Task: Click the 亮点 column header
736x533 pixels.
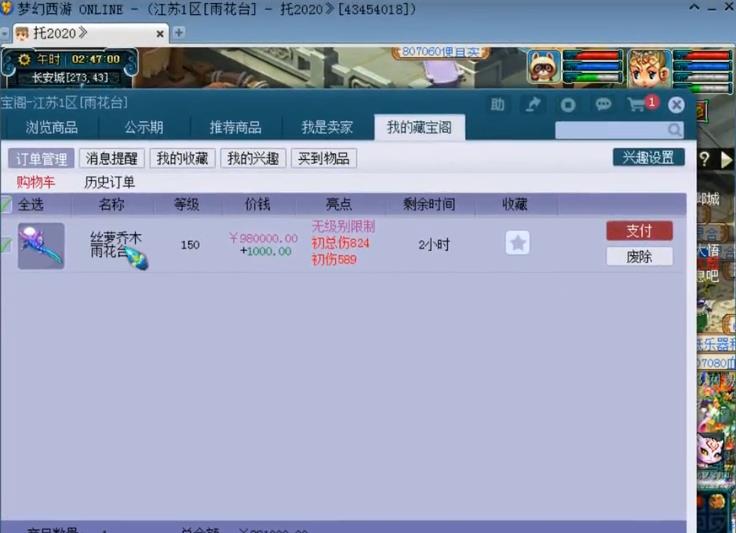Action: click(339, 204)
